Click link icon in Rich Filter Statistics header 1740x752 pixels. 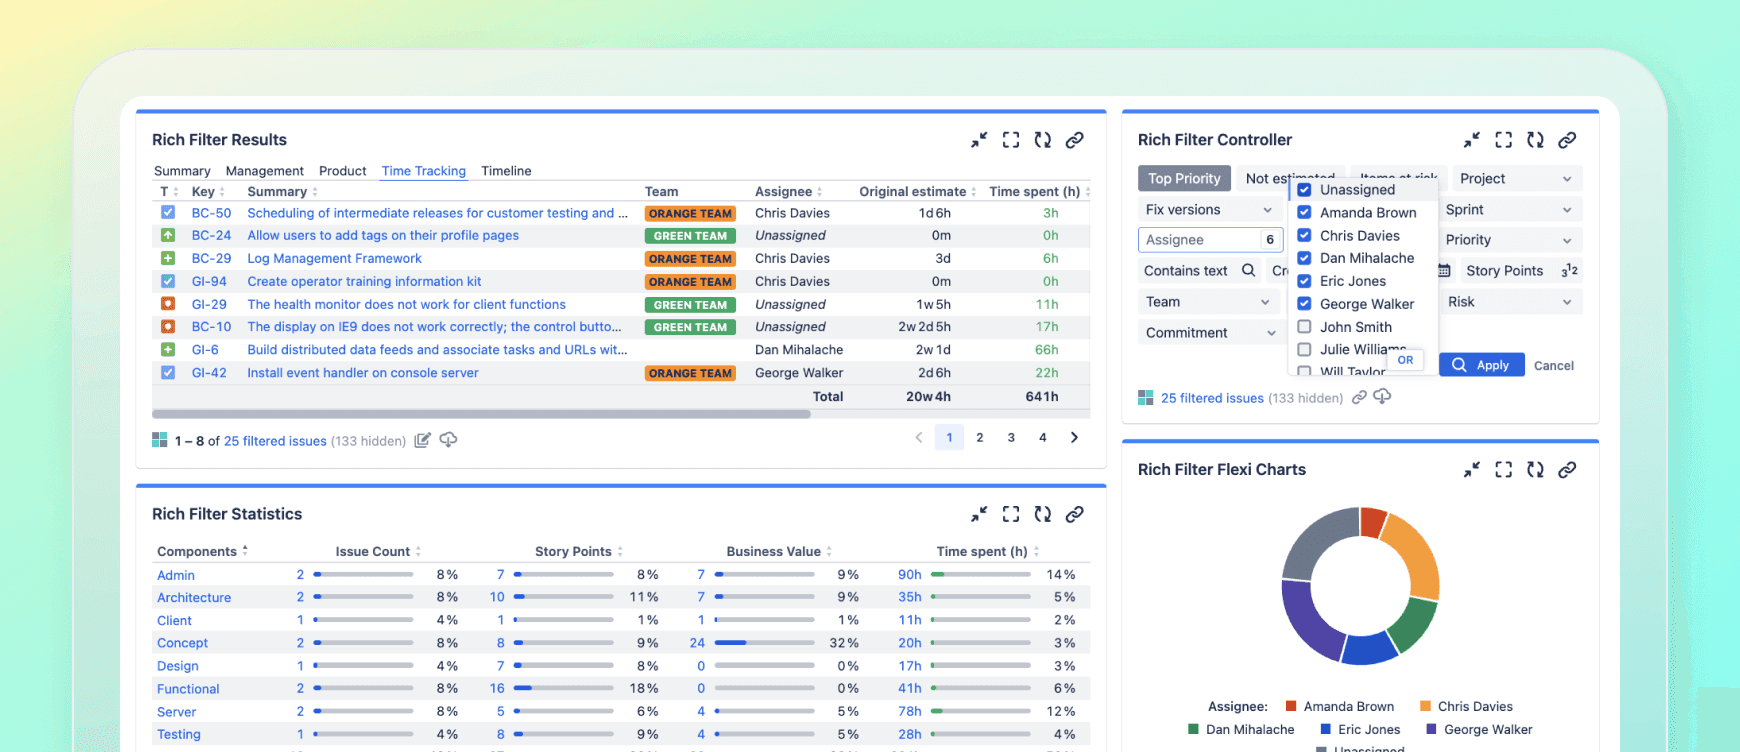click(1075, 514)
